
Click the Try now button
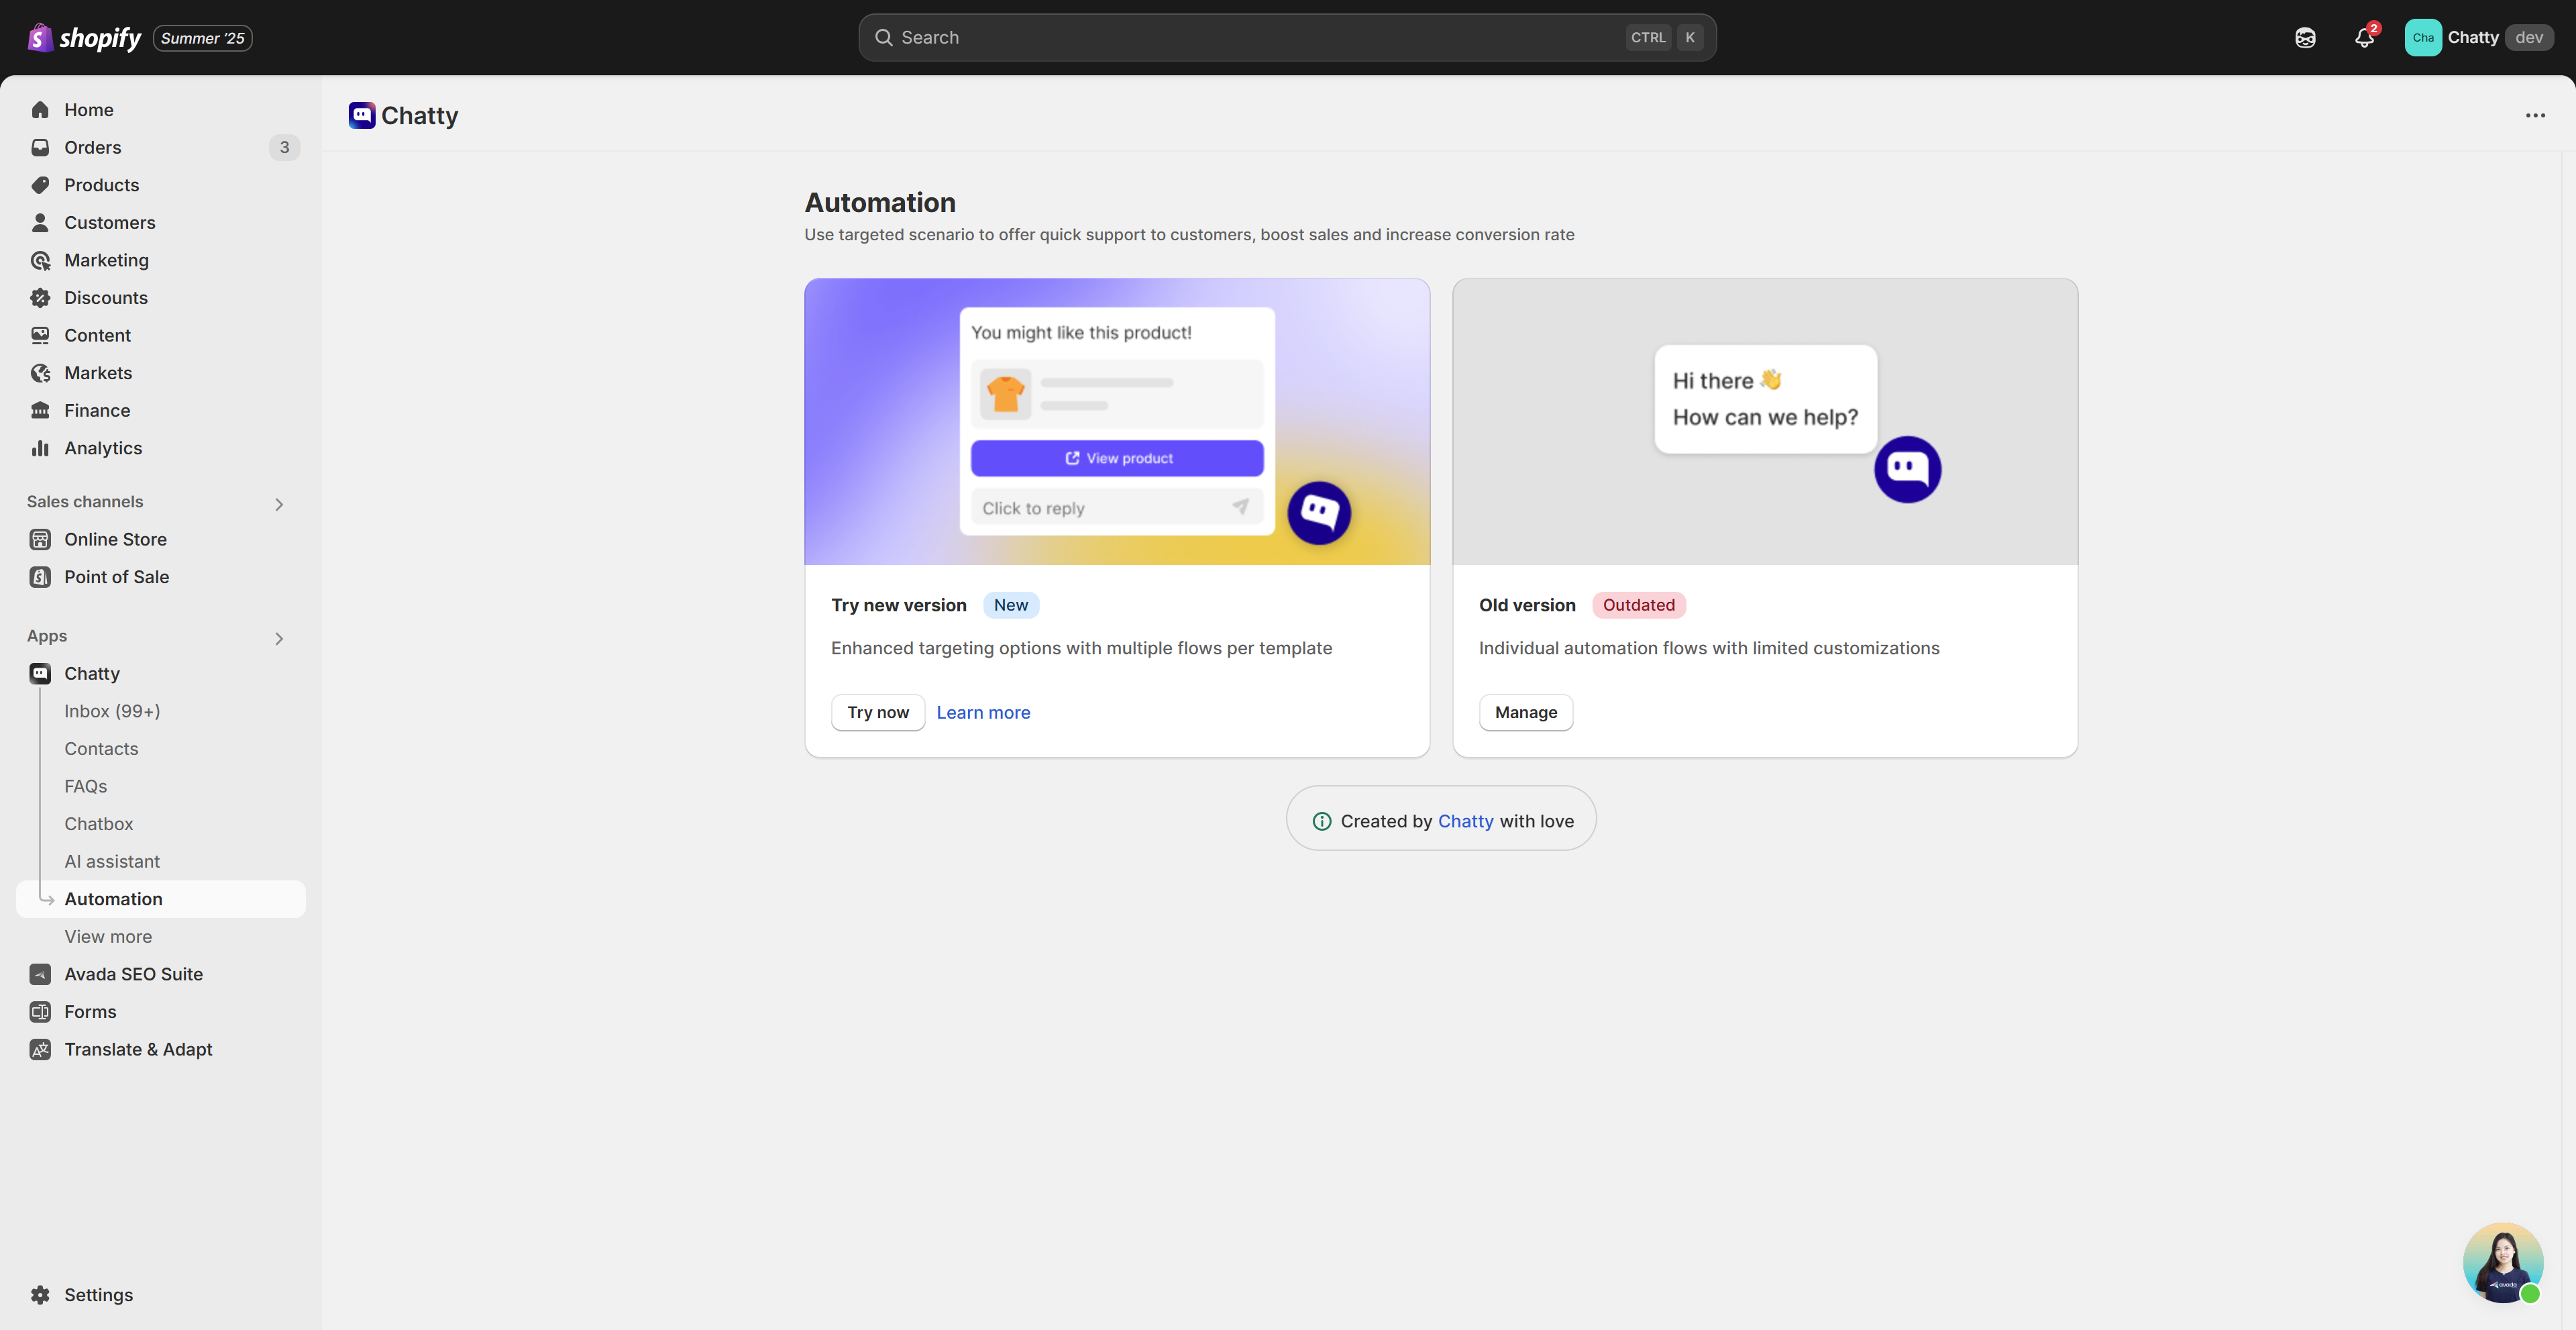pyautogui.click(x=877, y=712)
